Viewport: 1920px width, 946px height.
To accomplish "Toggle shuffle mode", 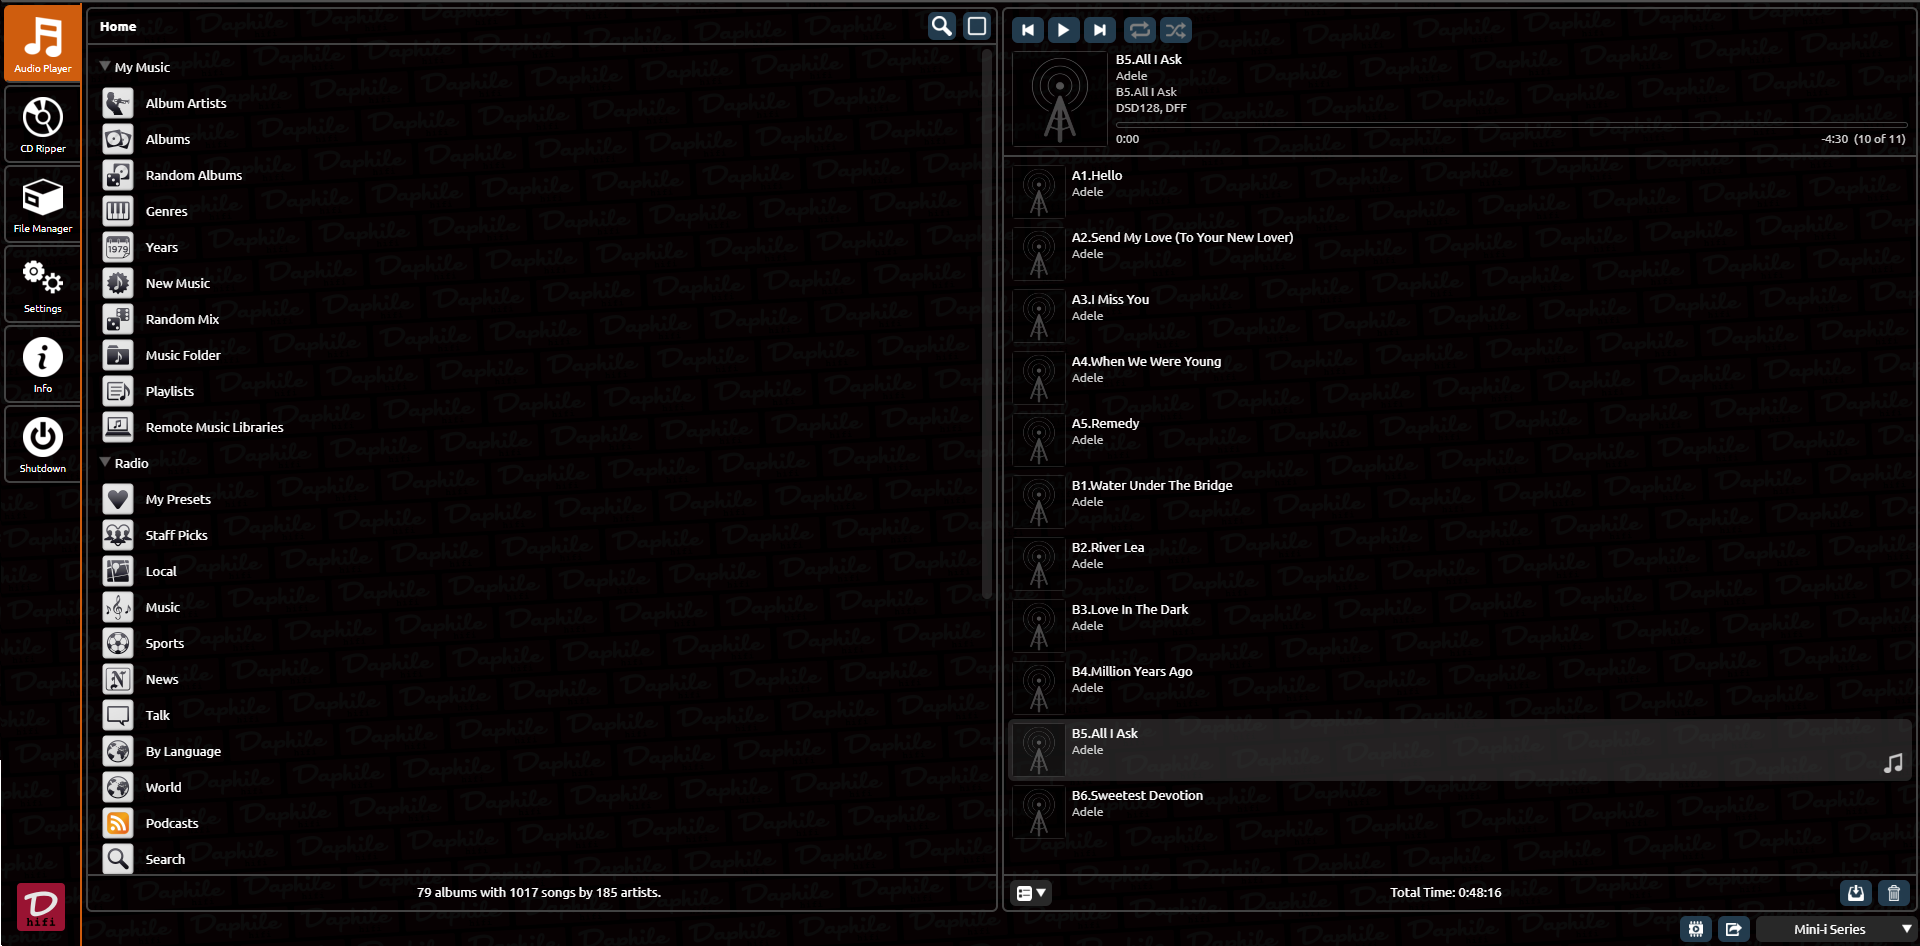I will click(x=1176, y=30).
